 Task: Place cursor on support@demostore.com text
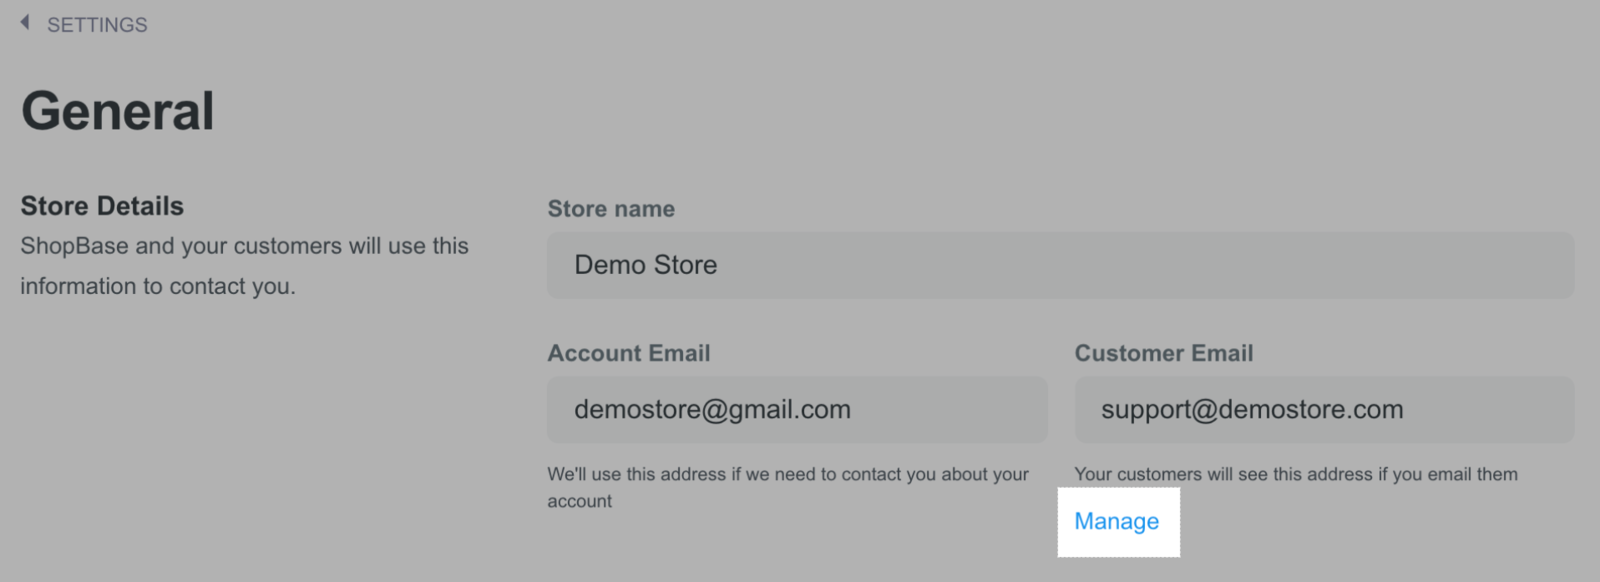pos(1252,409)
